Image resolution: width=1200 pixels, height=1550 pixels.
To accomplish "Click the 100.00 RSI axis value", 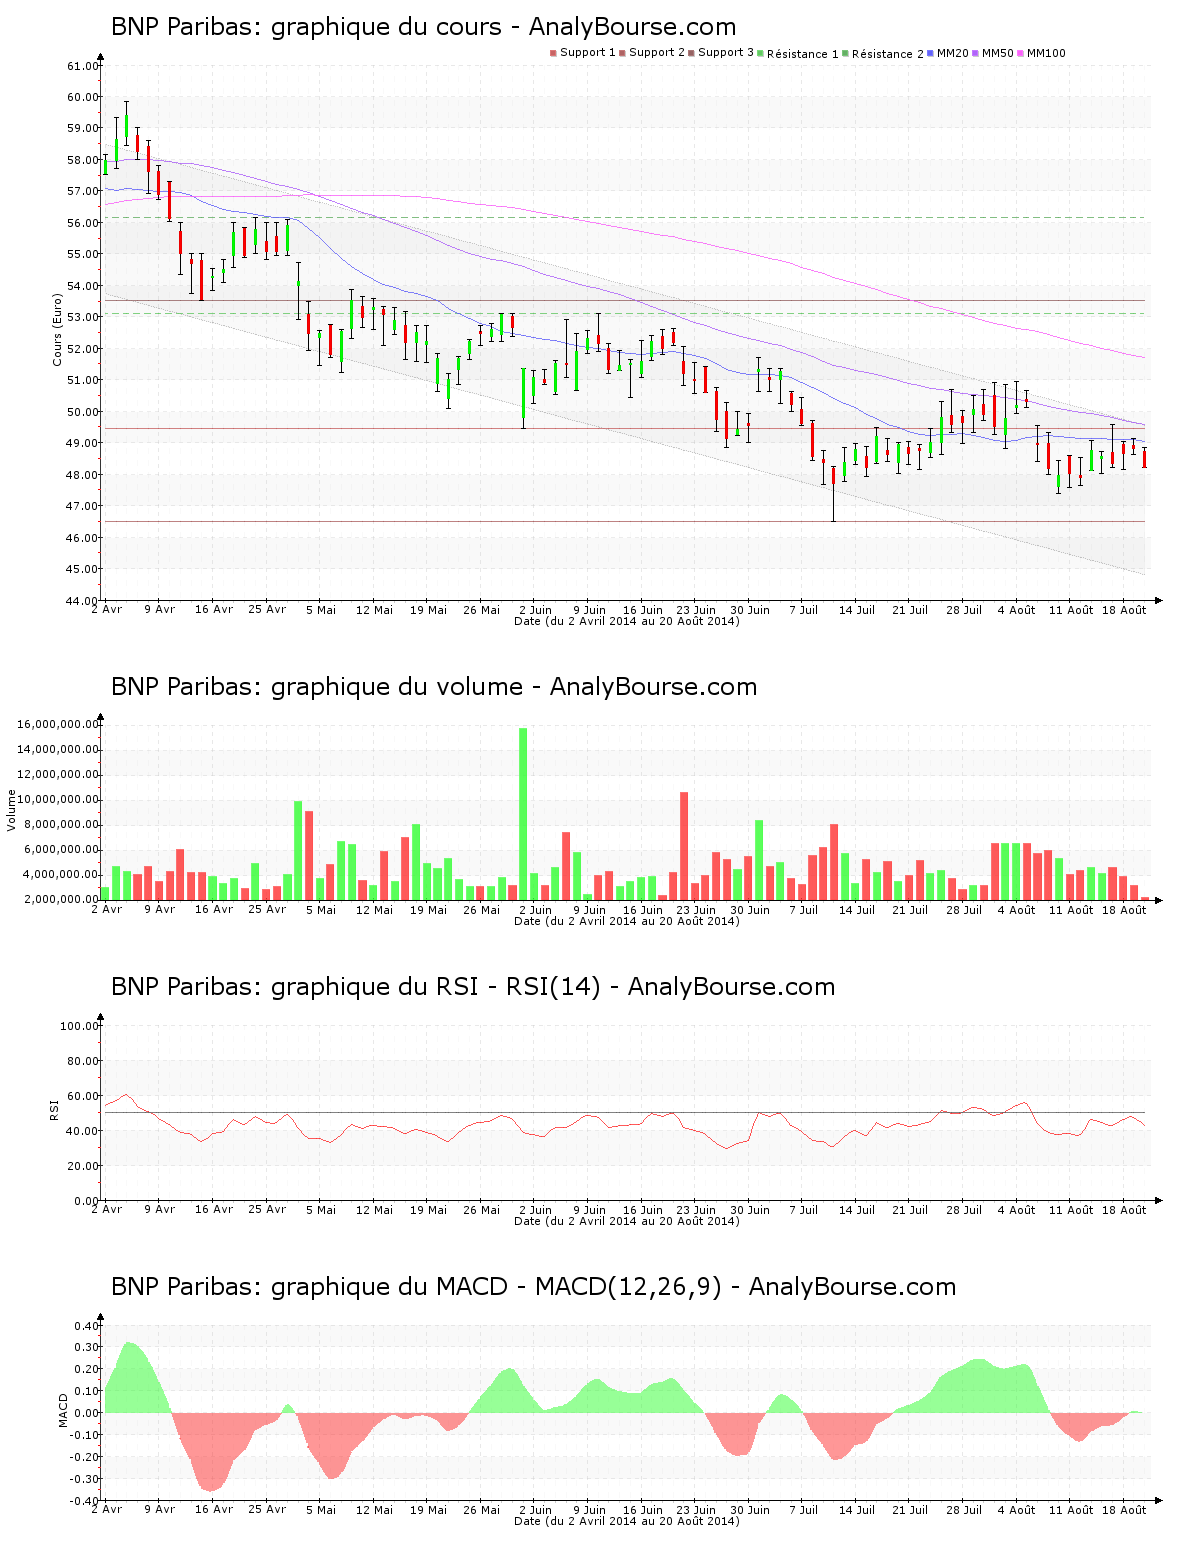I will pyautogui.click(x=80, y=1026).
